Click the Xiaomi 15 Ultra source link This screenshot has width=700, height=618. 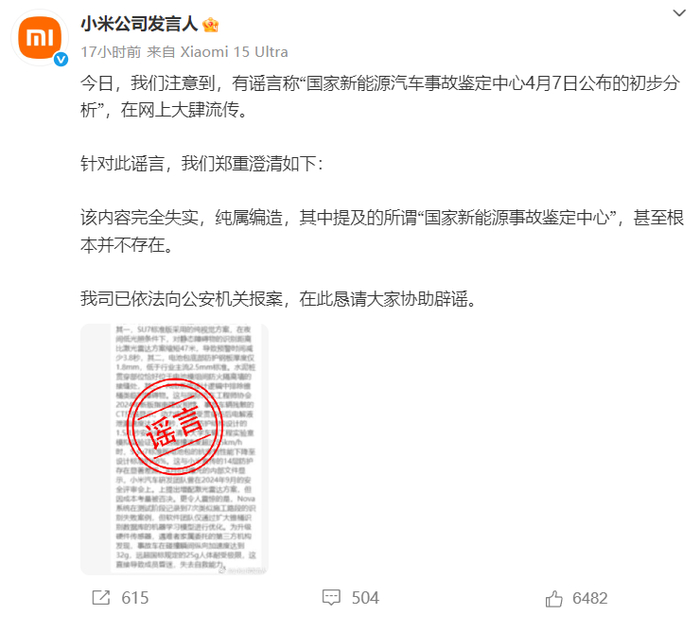coord(234,52)
